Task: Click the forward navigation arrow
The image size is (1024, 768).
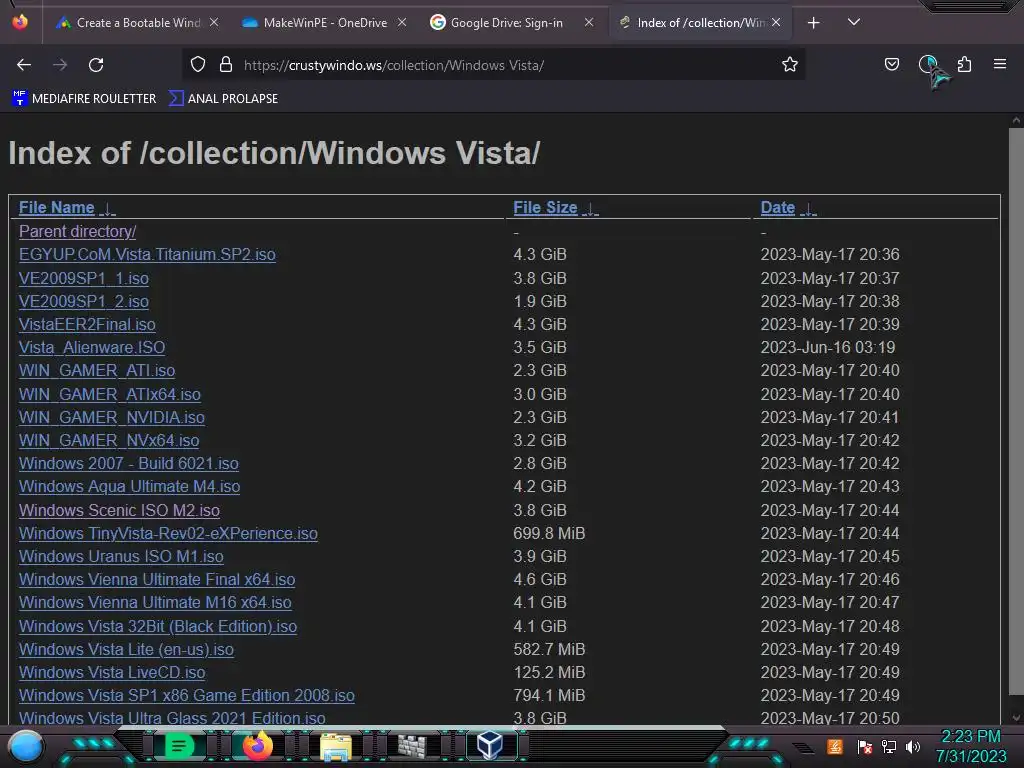Action: pos(60,65)
